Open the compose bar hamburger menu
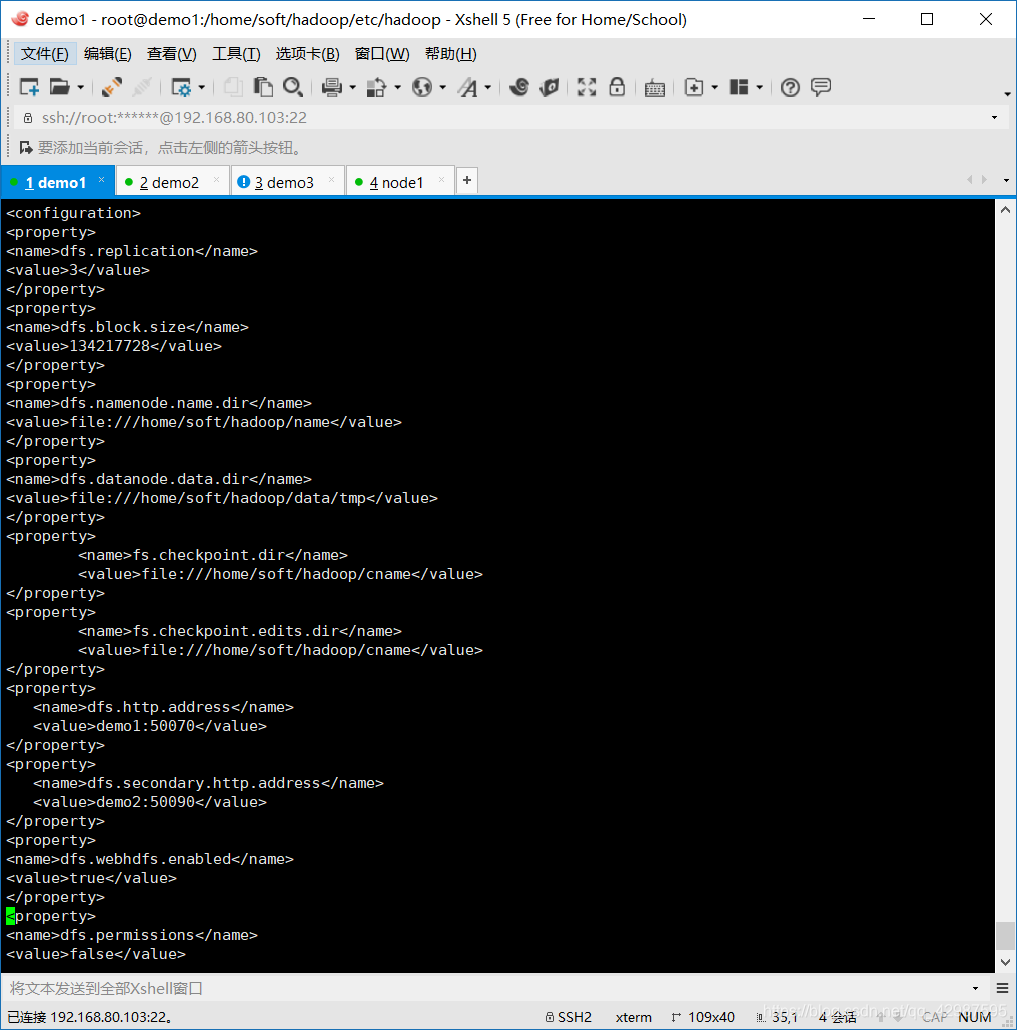This screenshot has width=1017, height=1030. (1002, 988)
